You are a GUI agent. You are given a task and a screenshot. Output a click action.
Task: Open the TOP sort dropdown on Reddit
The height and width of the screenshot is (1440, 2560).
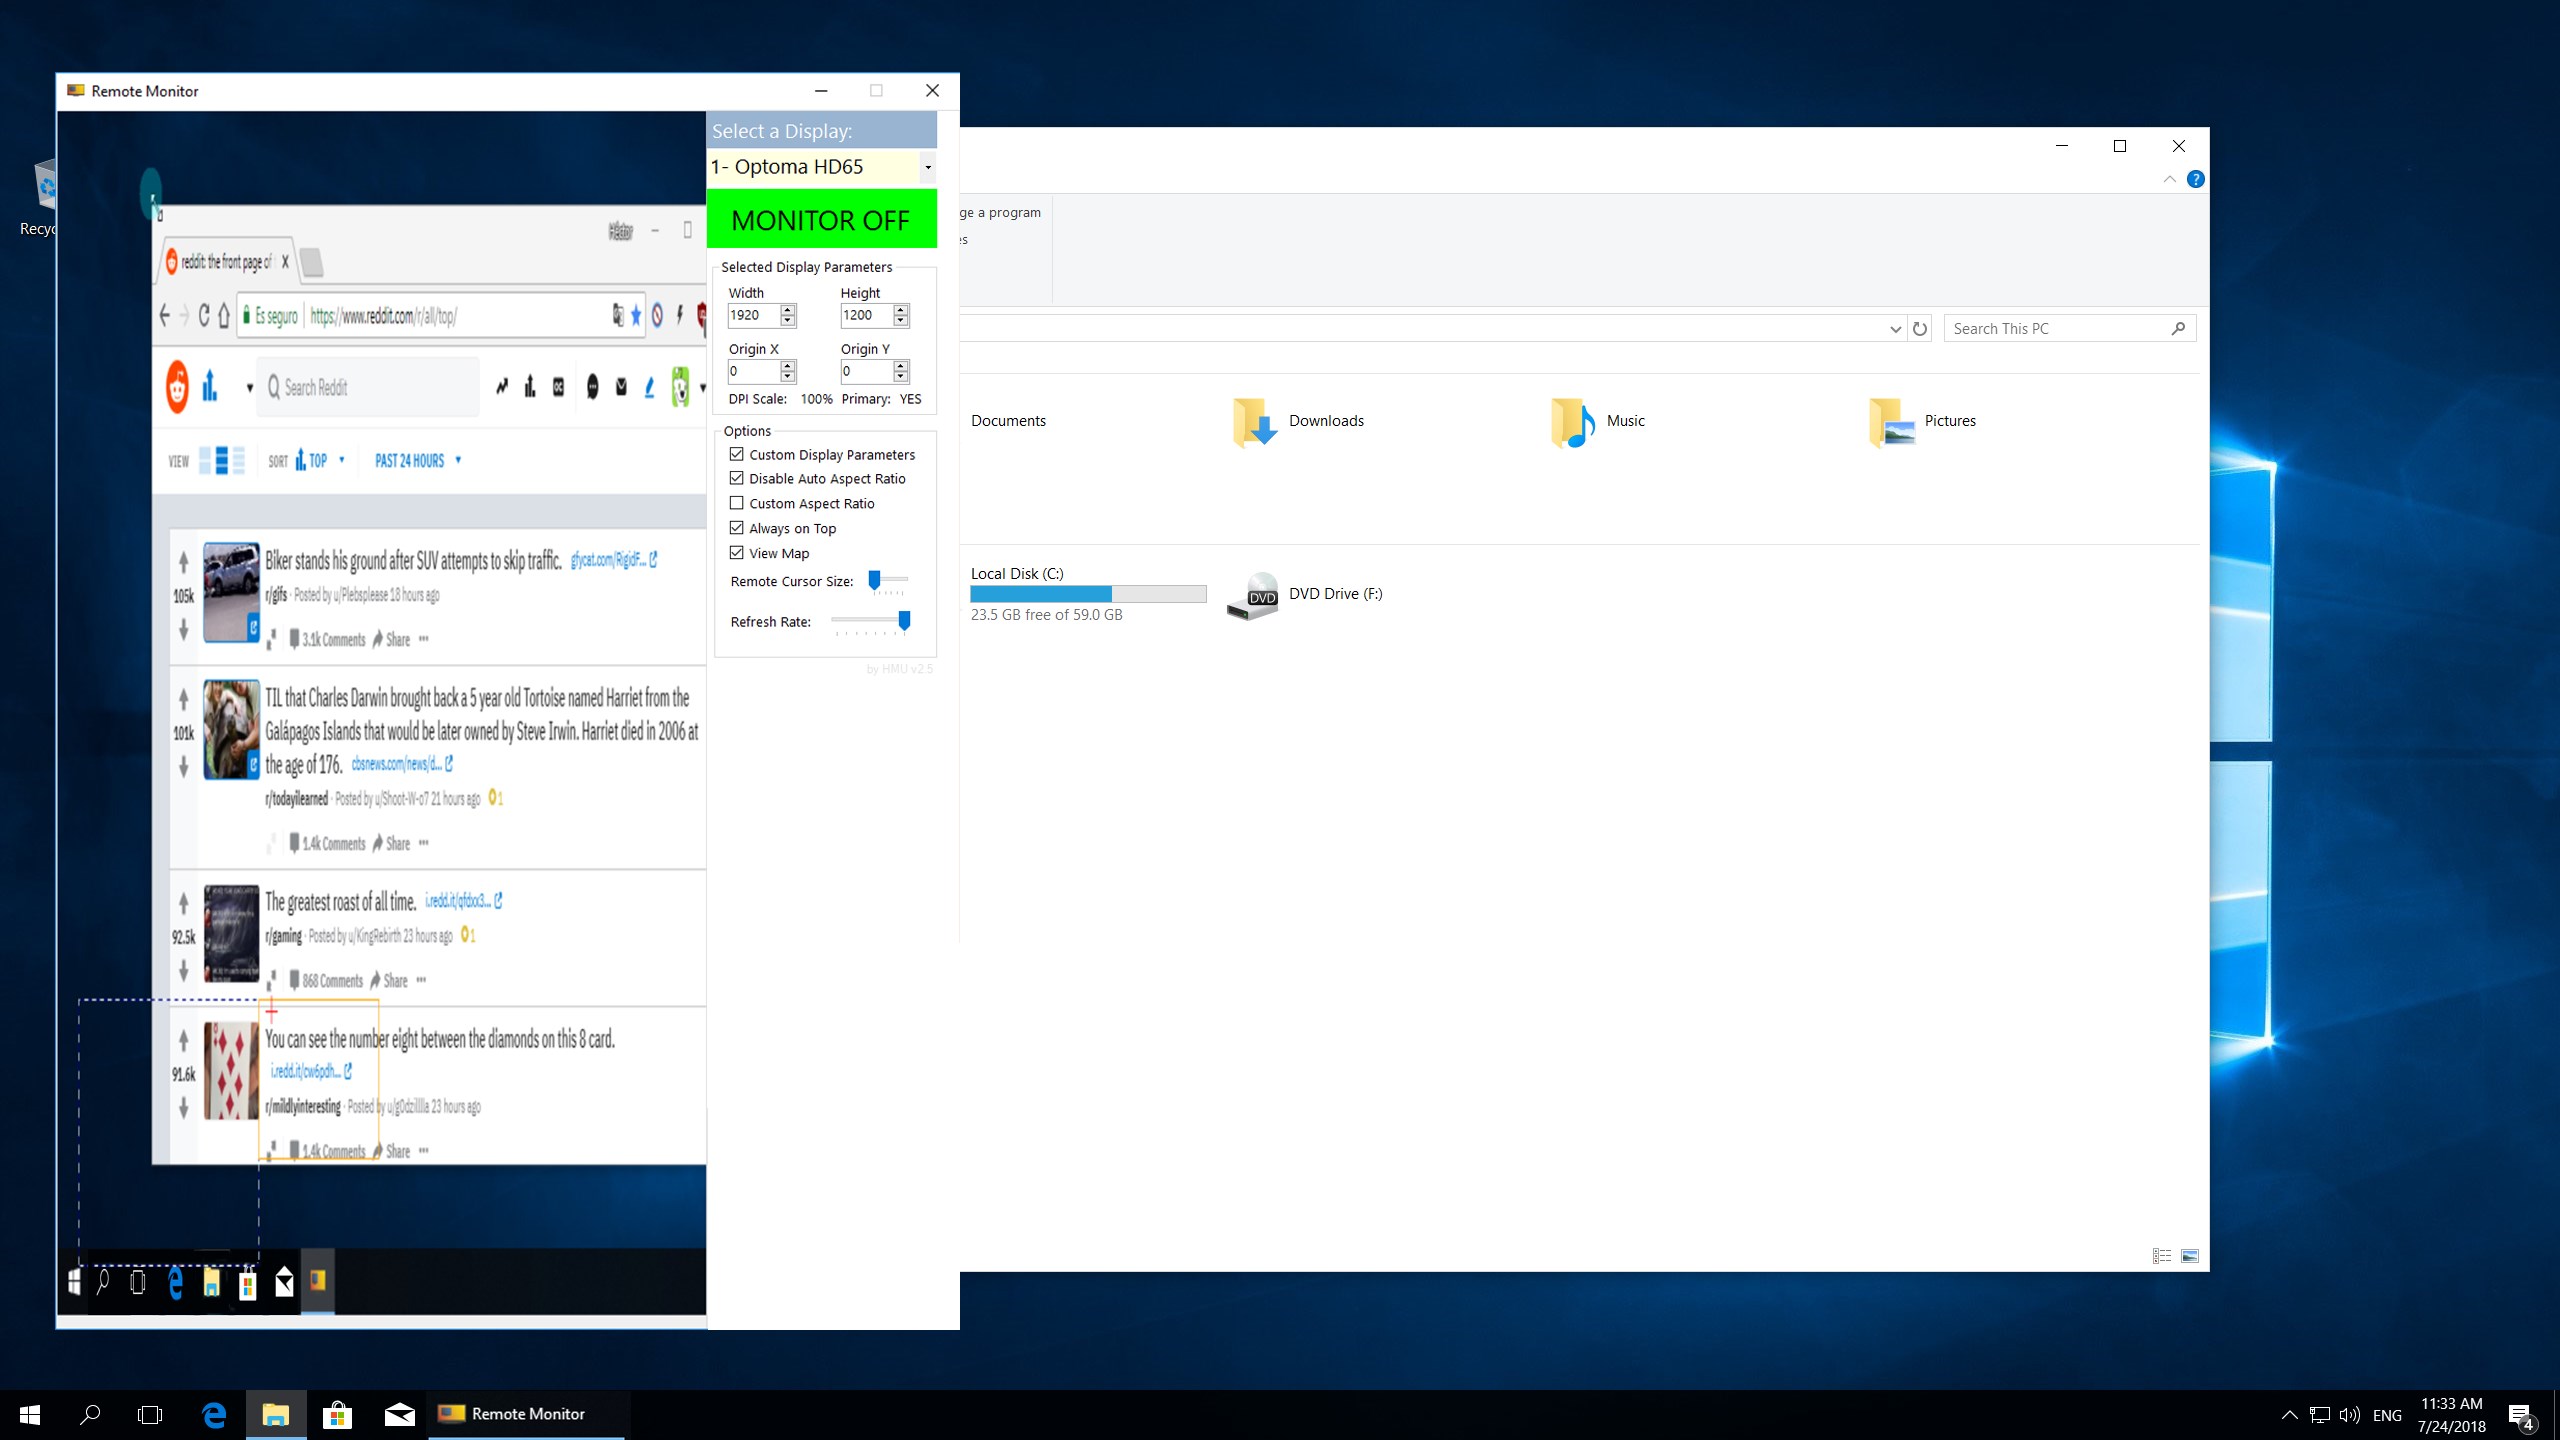point(320,460)
